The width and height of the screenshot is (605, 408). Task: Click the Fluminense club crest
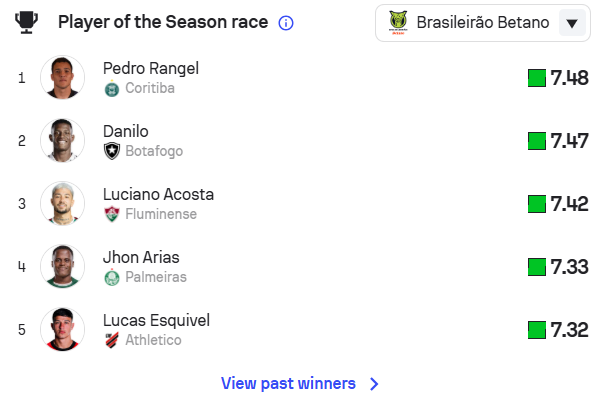click(111, 214)
